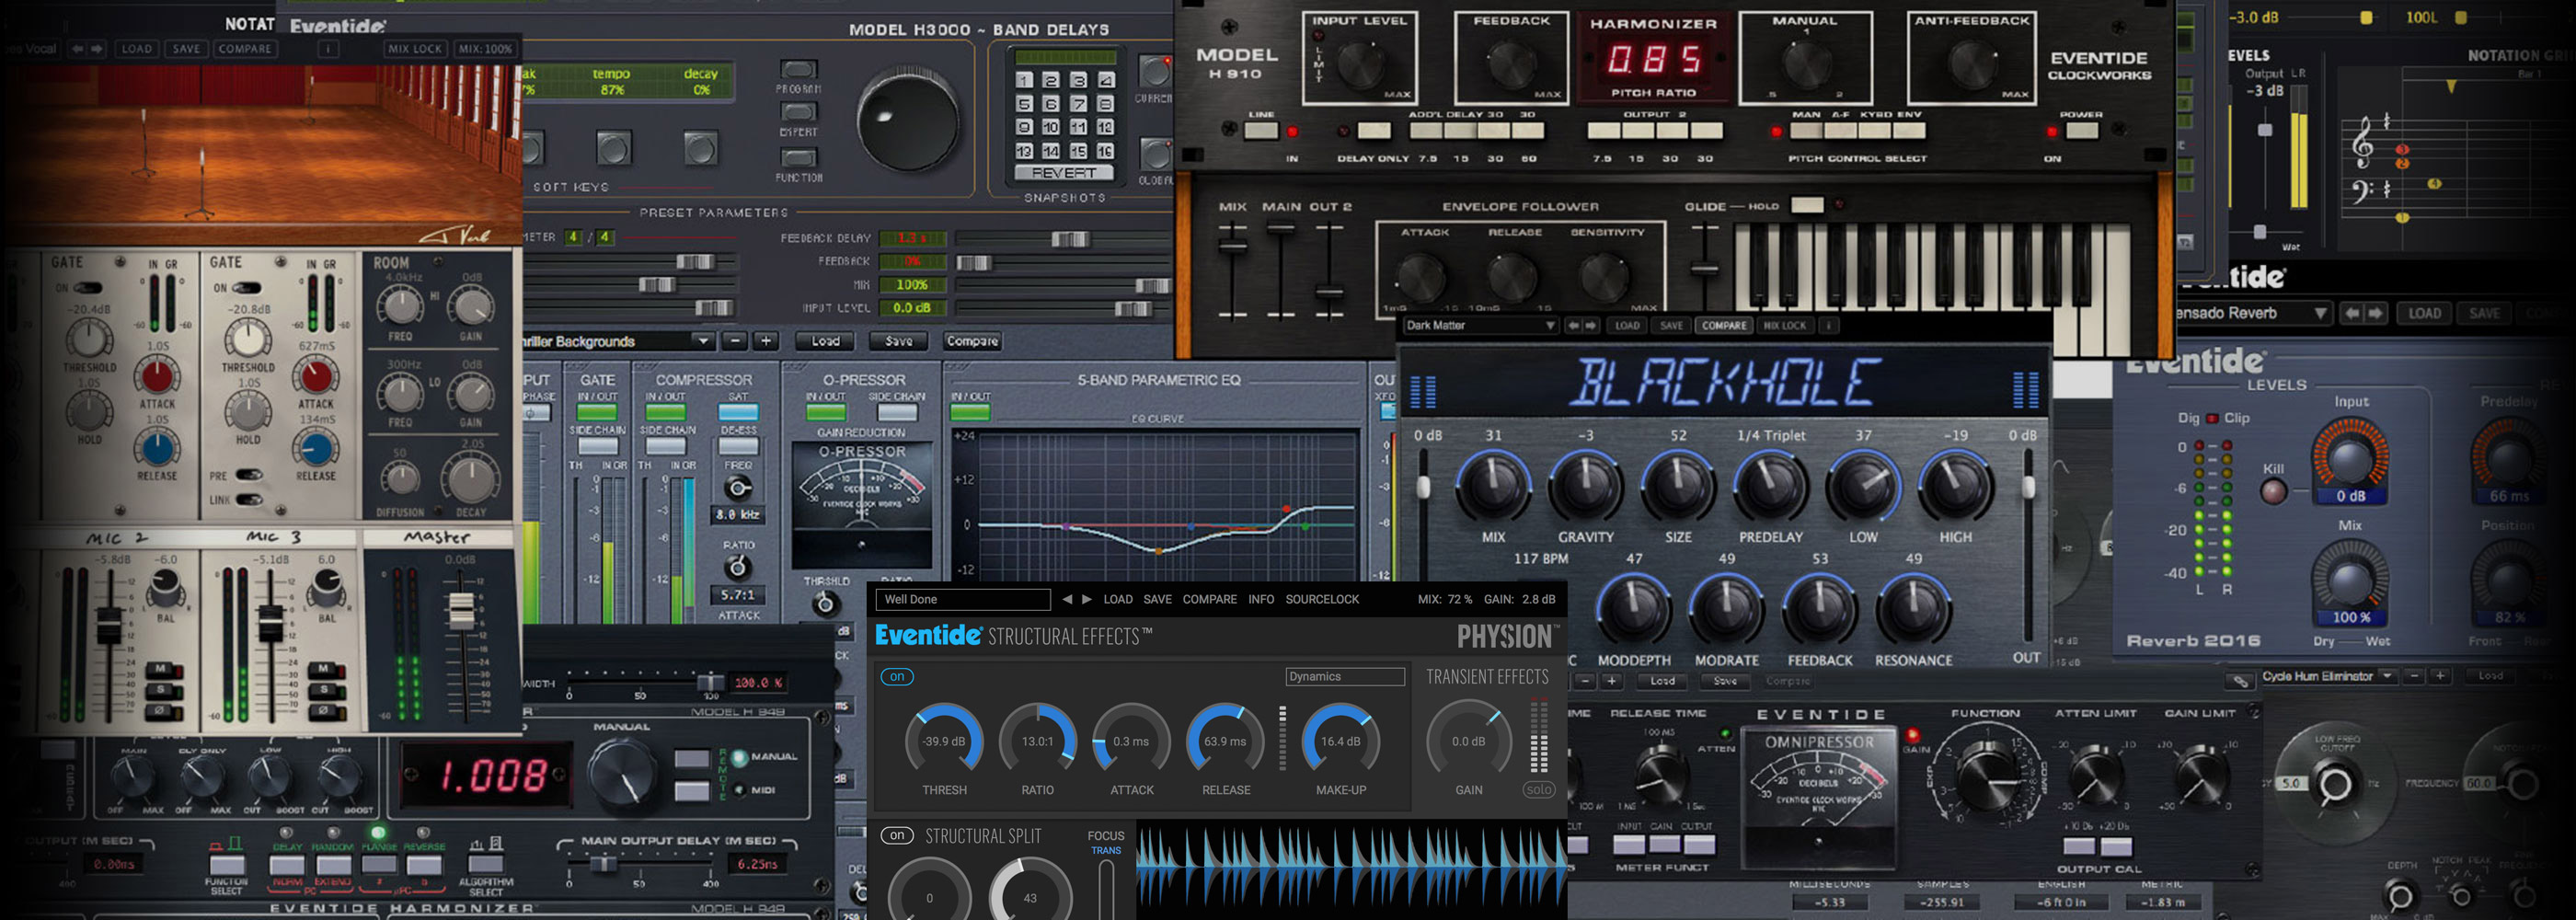The width and height of the screenshot is (2576, 920).
Task: Open the Dynamics effect type dropdown in Physion
Action: 1345,676
